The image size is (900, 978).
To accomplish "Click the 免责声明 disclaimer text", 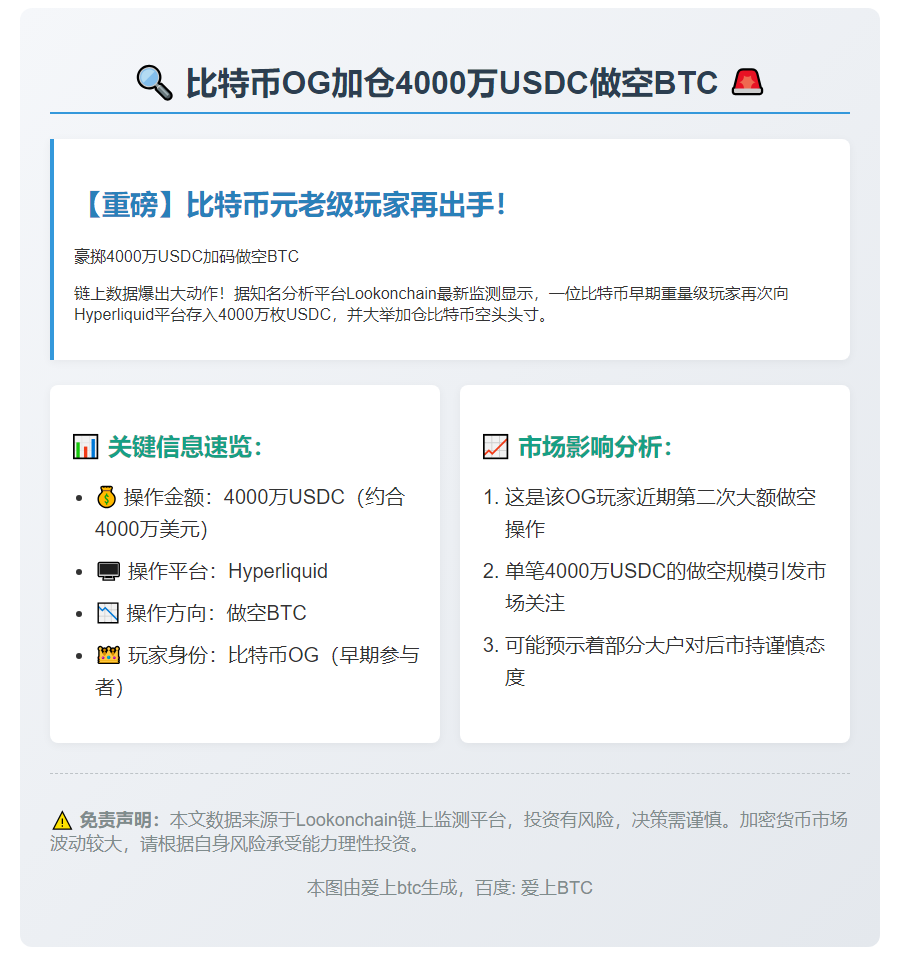I will [x=450, y=831].
